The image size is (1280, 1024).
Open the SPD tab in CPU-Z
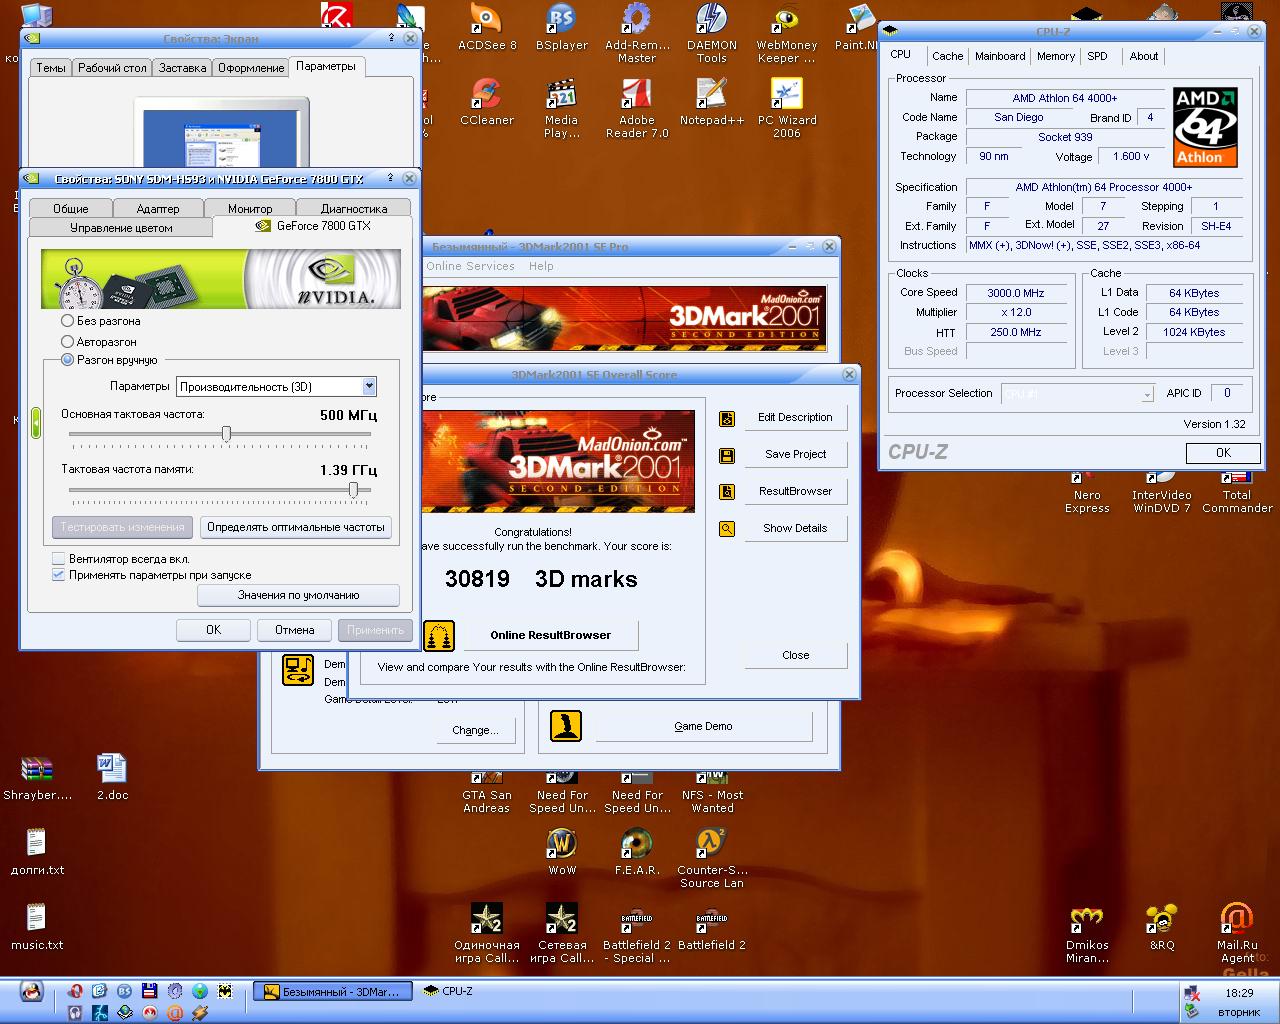coord(1097,56)
